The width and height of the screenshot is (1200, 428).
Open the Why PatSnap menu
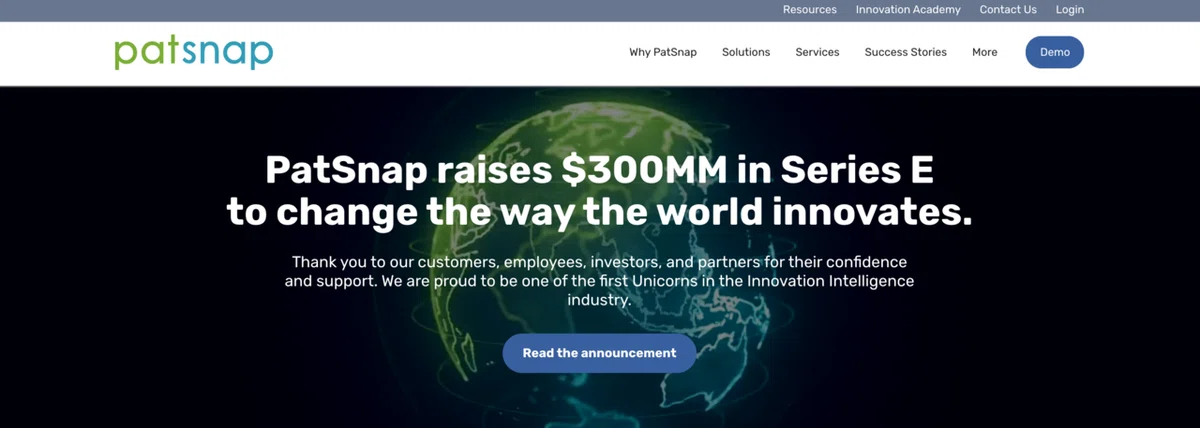[x=663, y=52]
